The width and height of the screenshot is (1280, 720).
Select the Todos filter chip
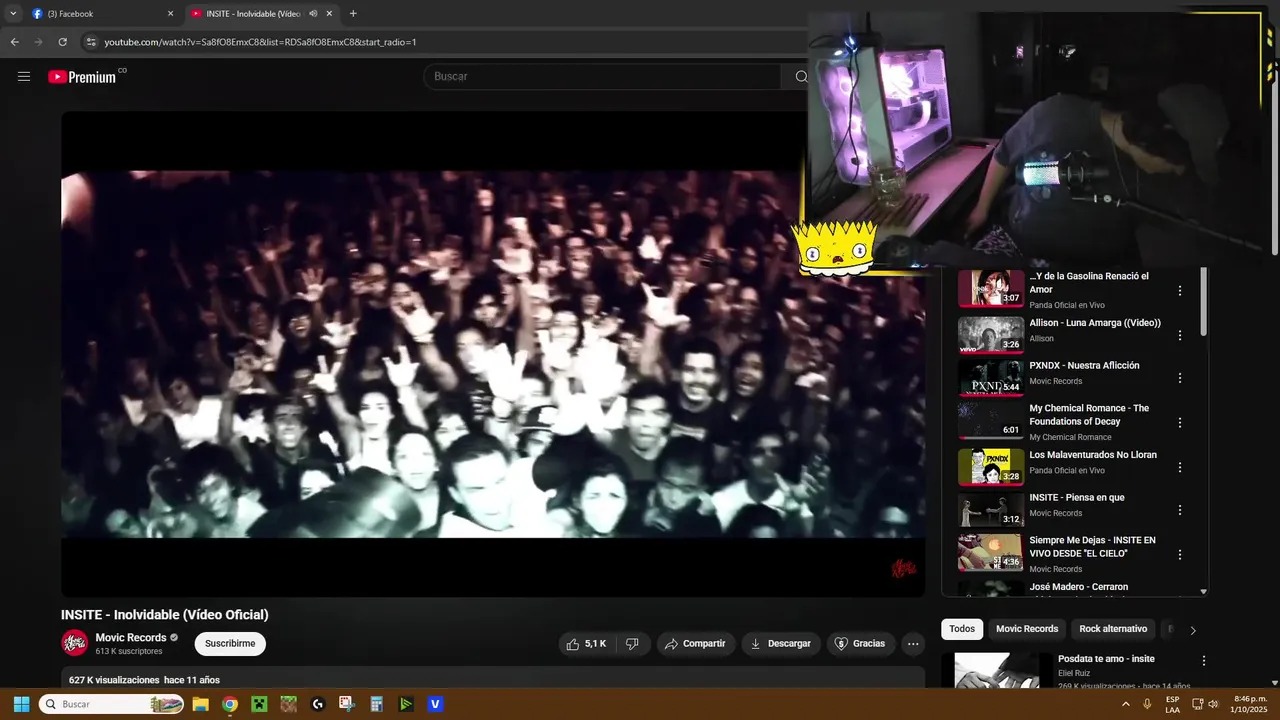point(962,629)
